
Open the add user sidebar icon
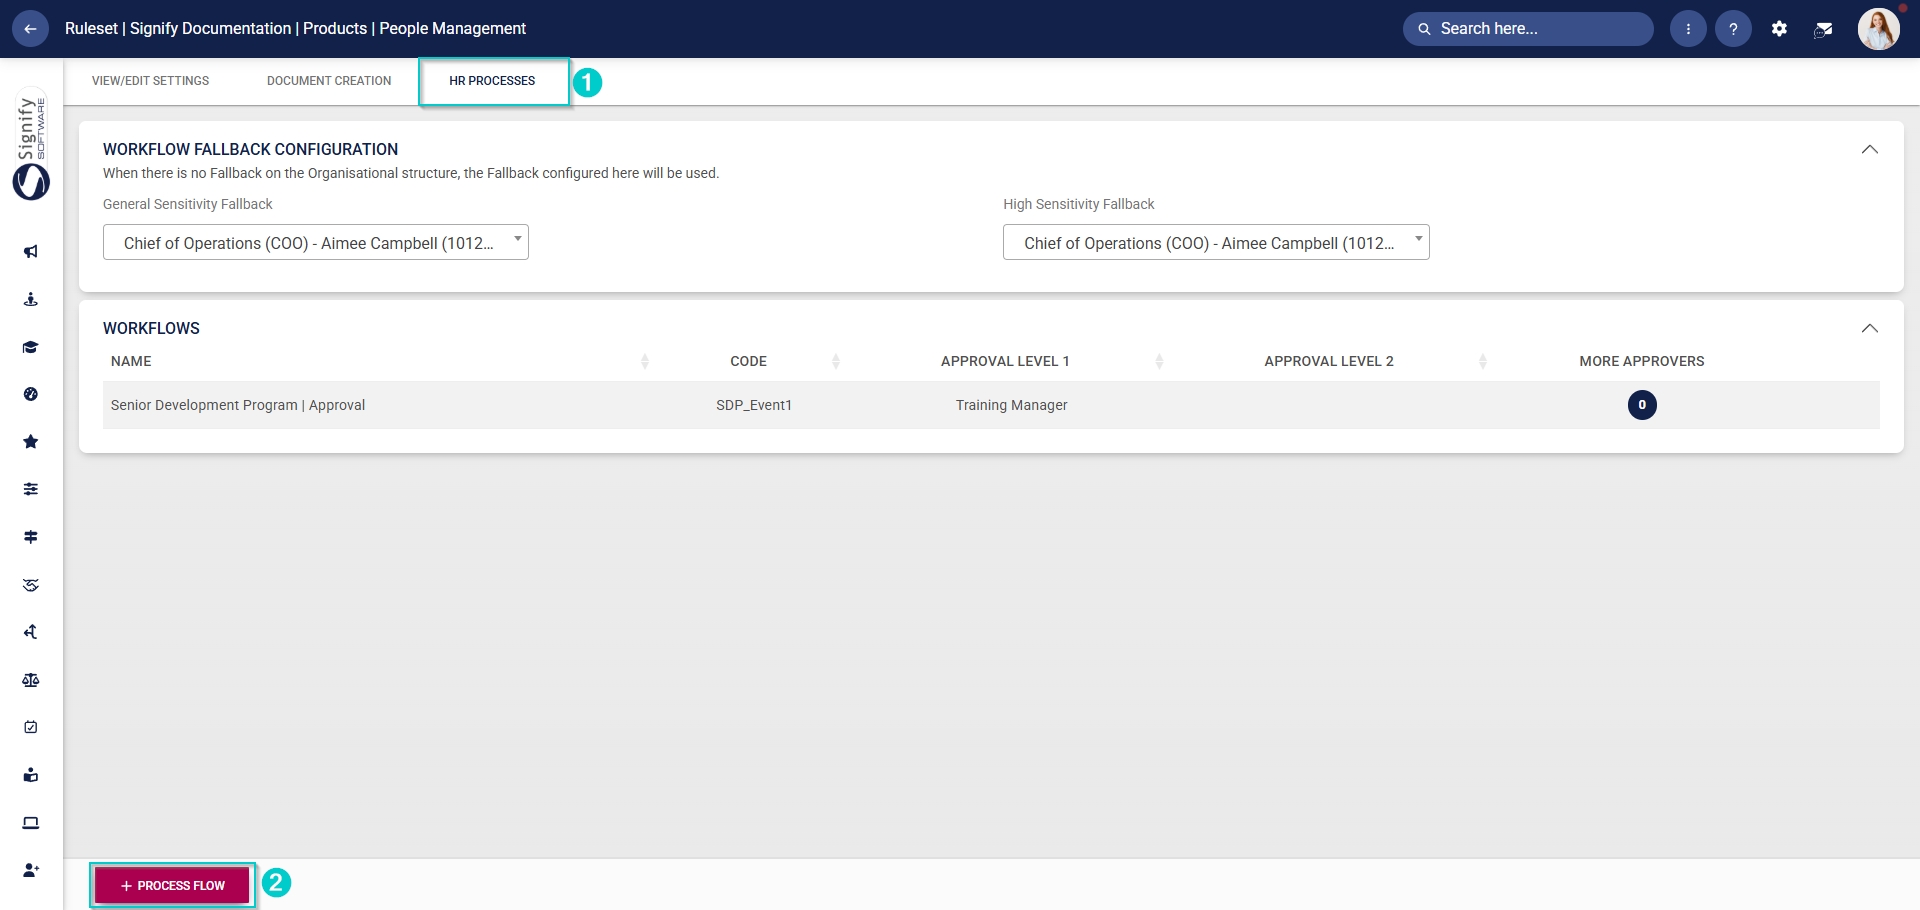[x=31, y=870]
